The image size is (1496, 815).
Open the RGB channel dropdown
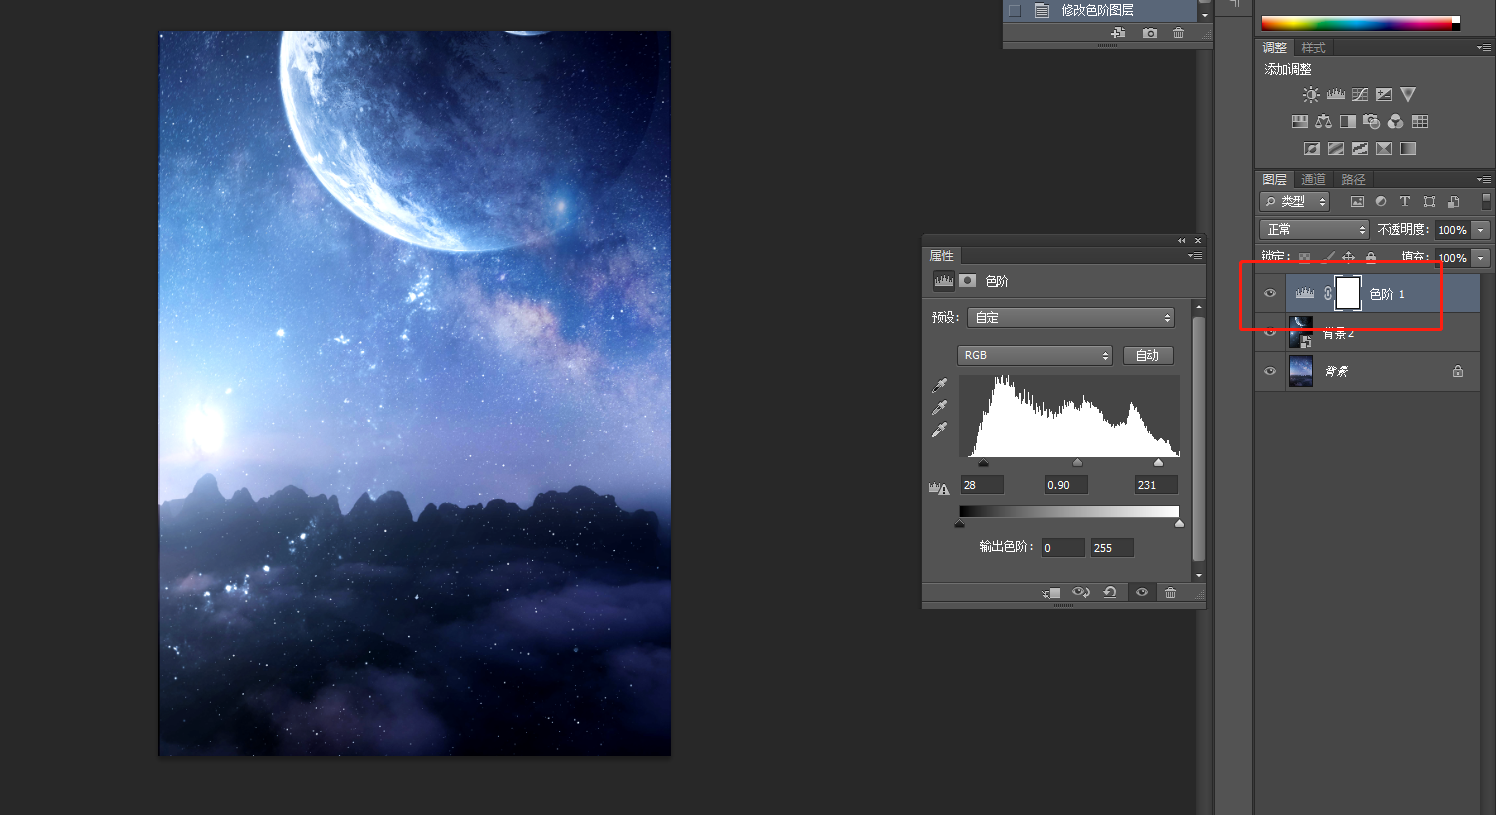tap(1035, 355)
